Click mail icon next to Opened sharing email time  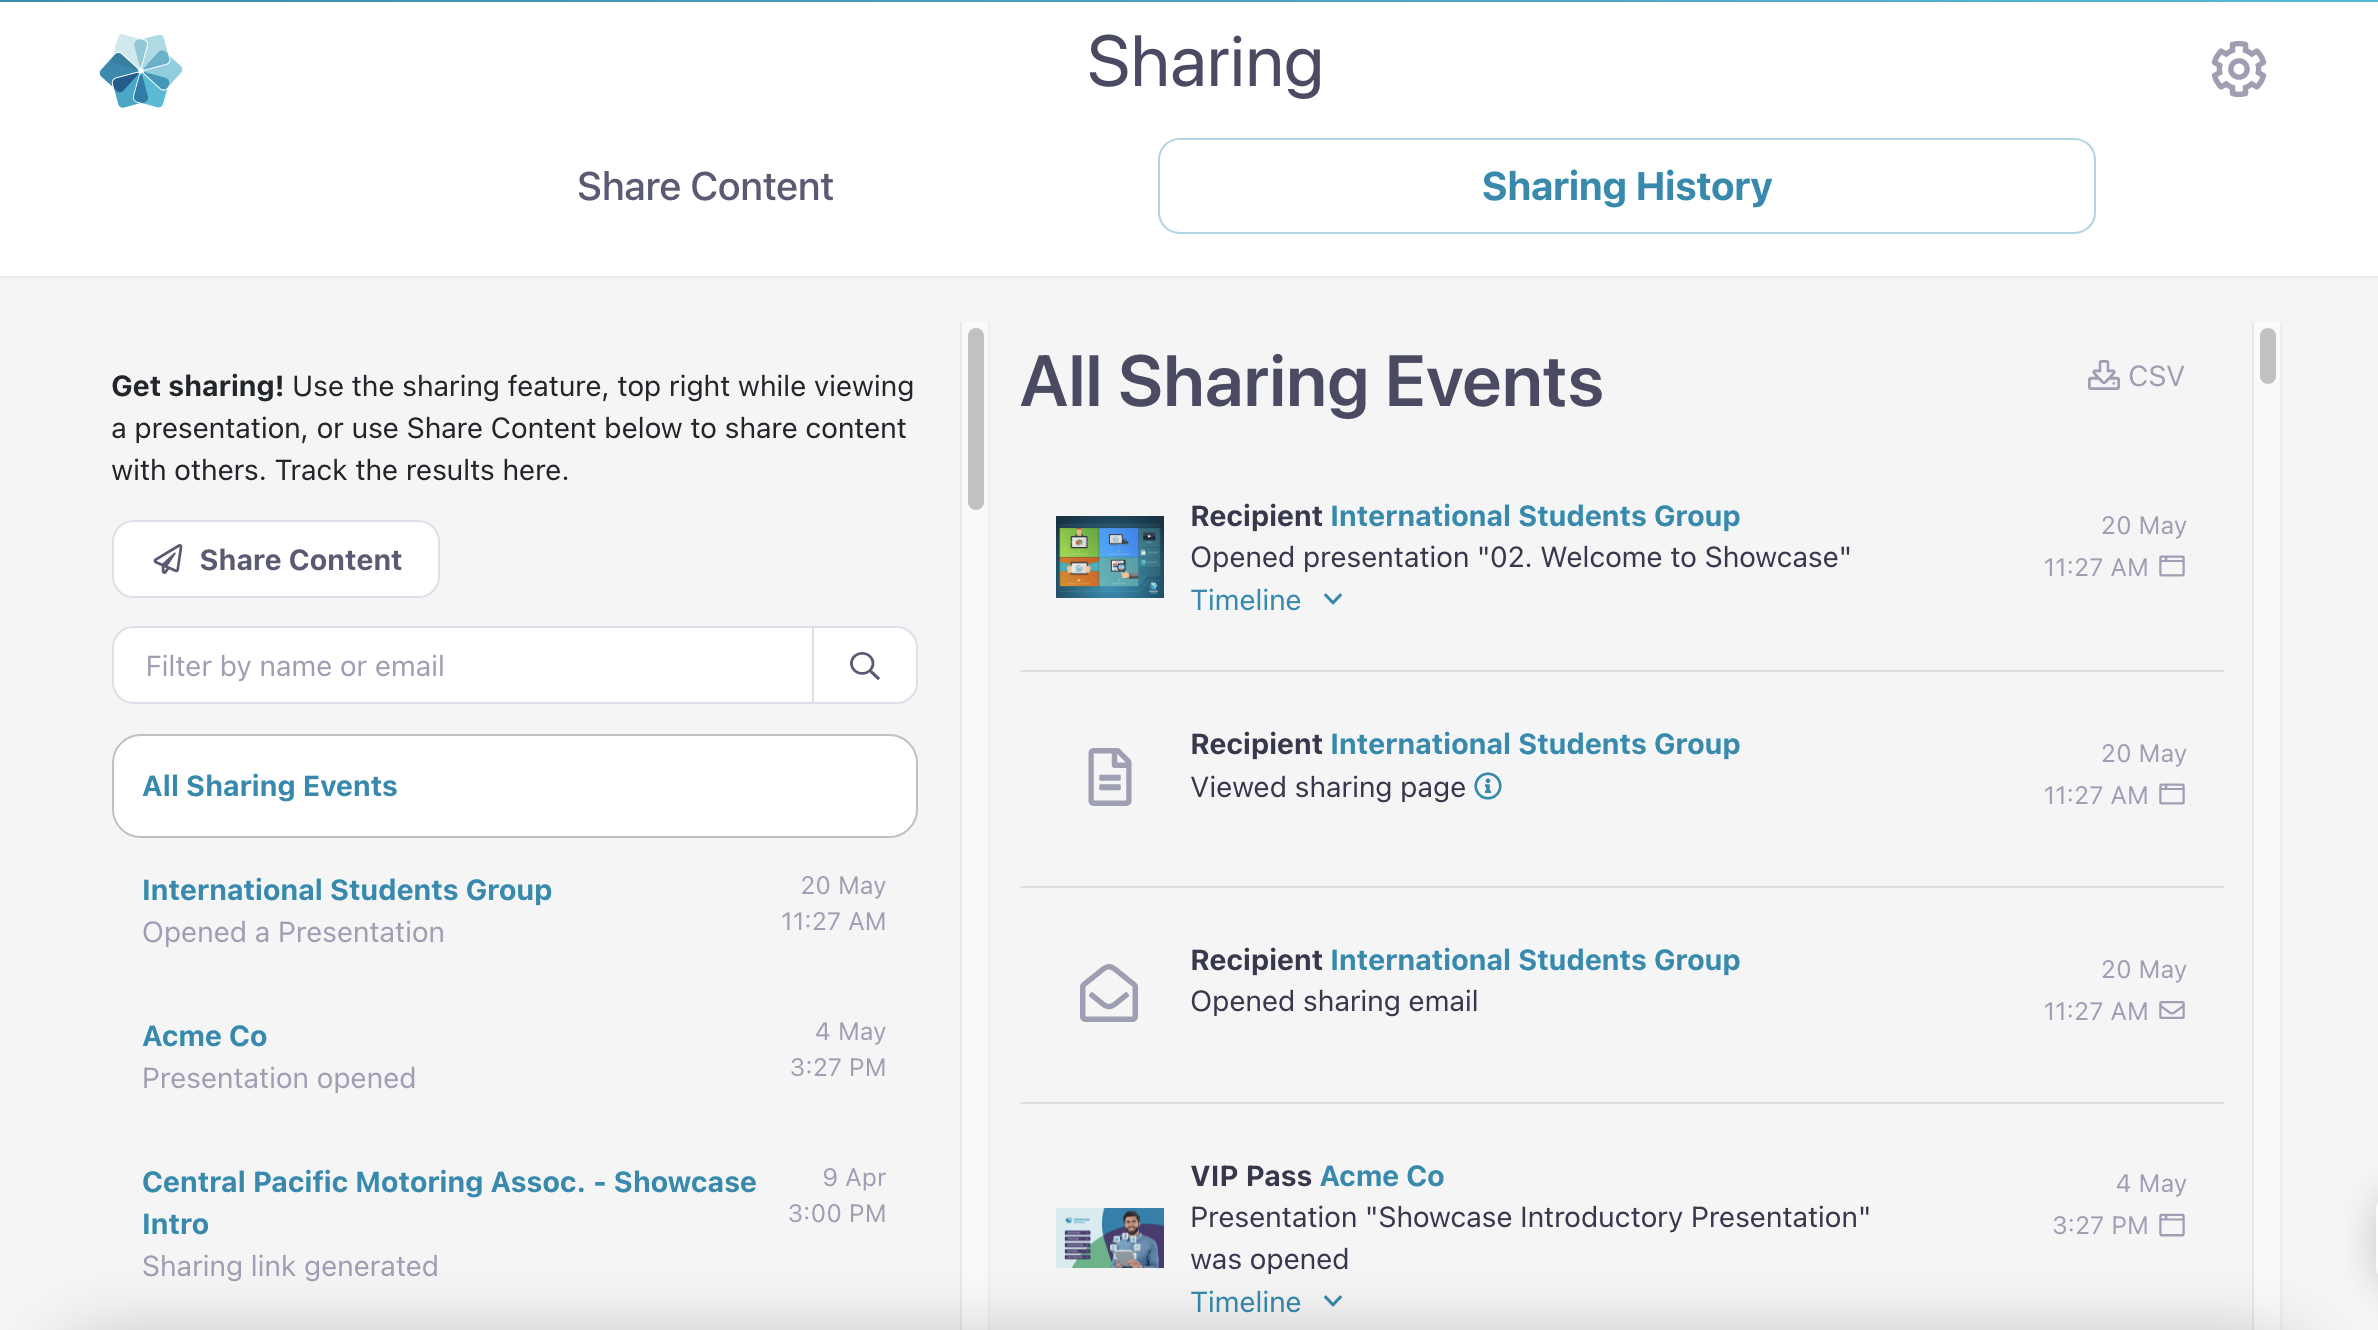click(2172, 1011)
